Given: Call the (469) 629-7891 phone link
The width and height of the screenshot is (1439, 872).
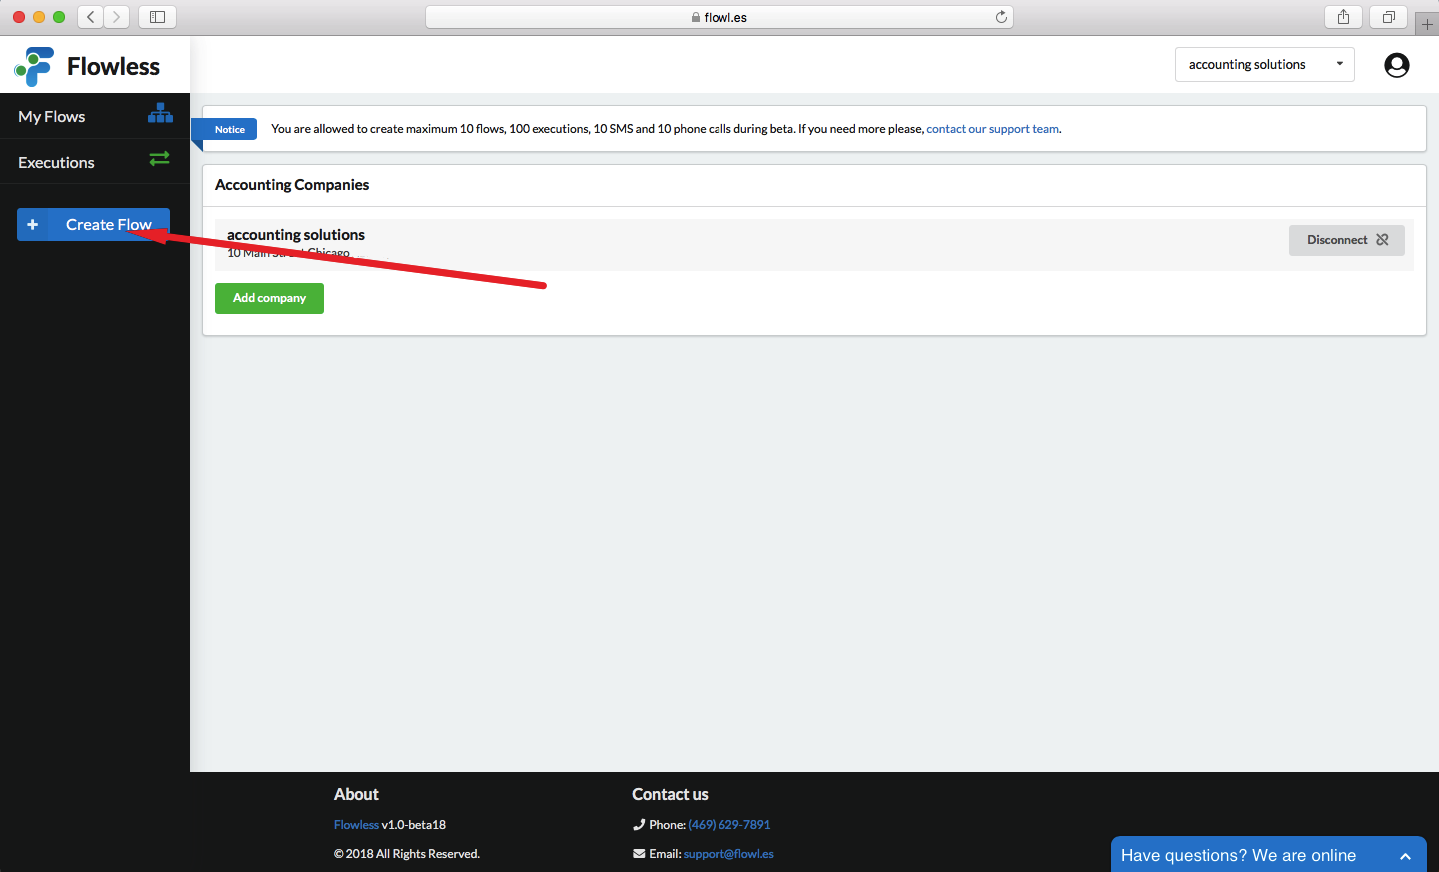Looking at the screenshot, I should coord(729,825).
